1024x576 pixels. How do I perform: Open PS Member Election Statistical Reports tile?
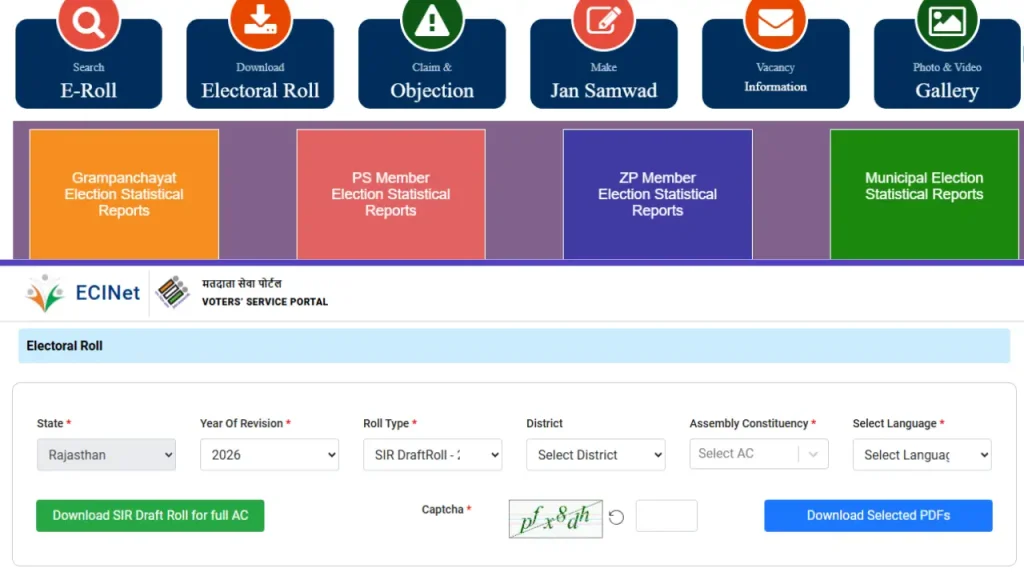point(391,194)
